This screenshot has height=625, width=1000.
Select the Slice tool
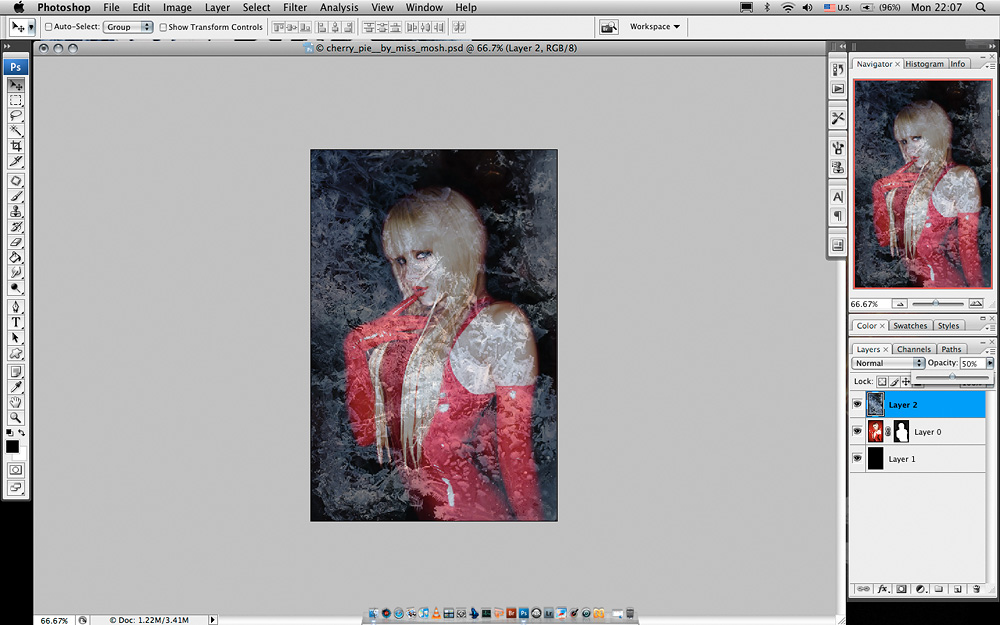coord(16,161)
